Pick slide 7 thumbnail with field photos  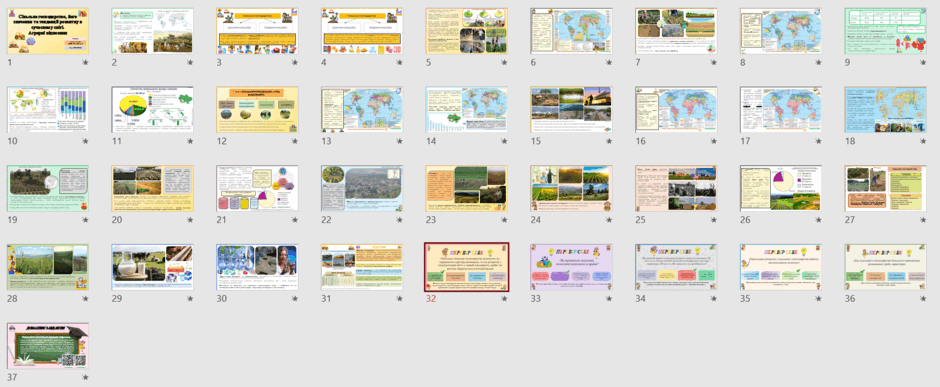pos(676,31)
